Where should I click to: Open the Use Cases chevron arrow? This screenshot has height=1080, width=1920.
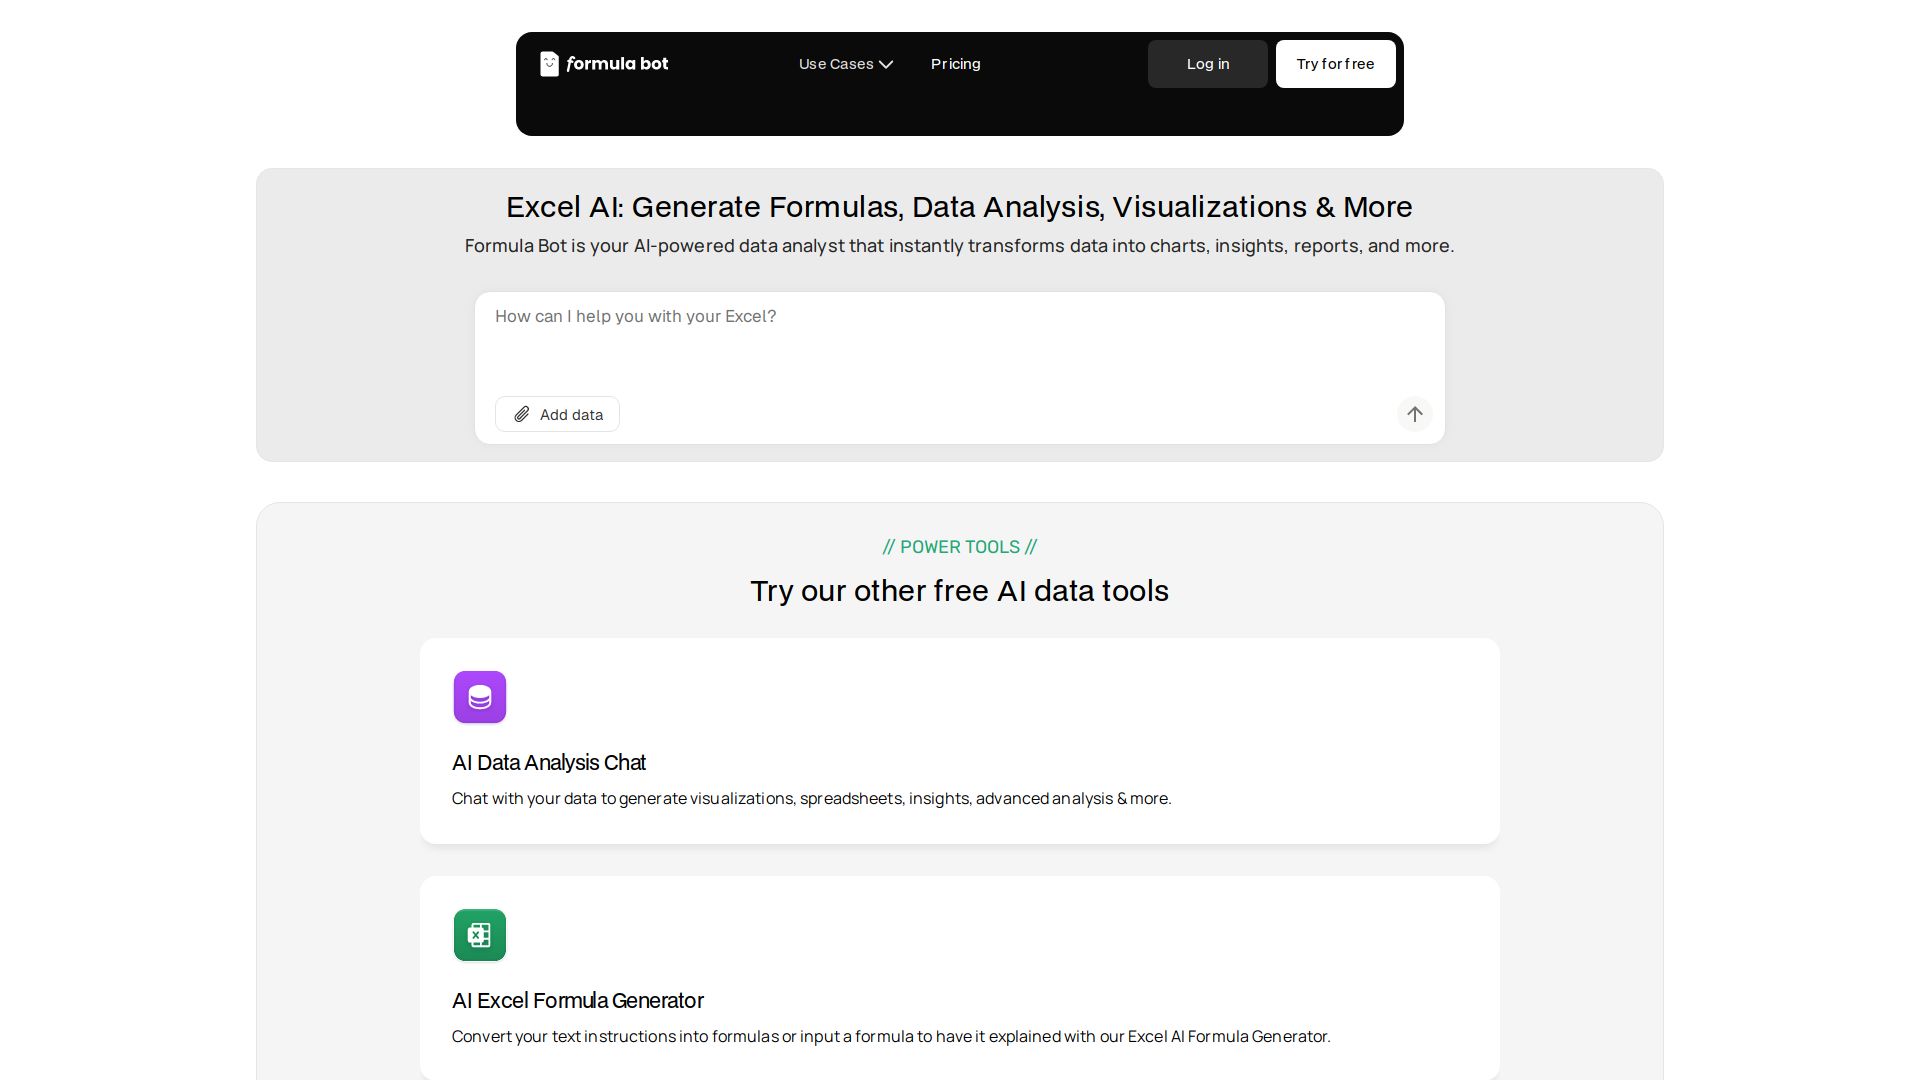pyautogui.click(x=886, y=64)
